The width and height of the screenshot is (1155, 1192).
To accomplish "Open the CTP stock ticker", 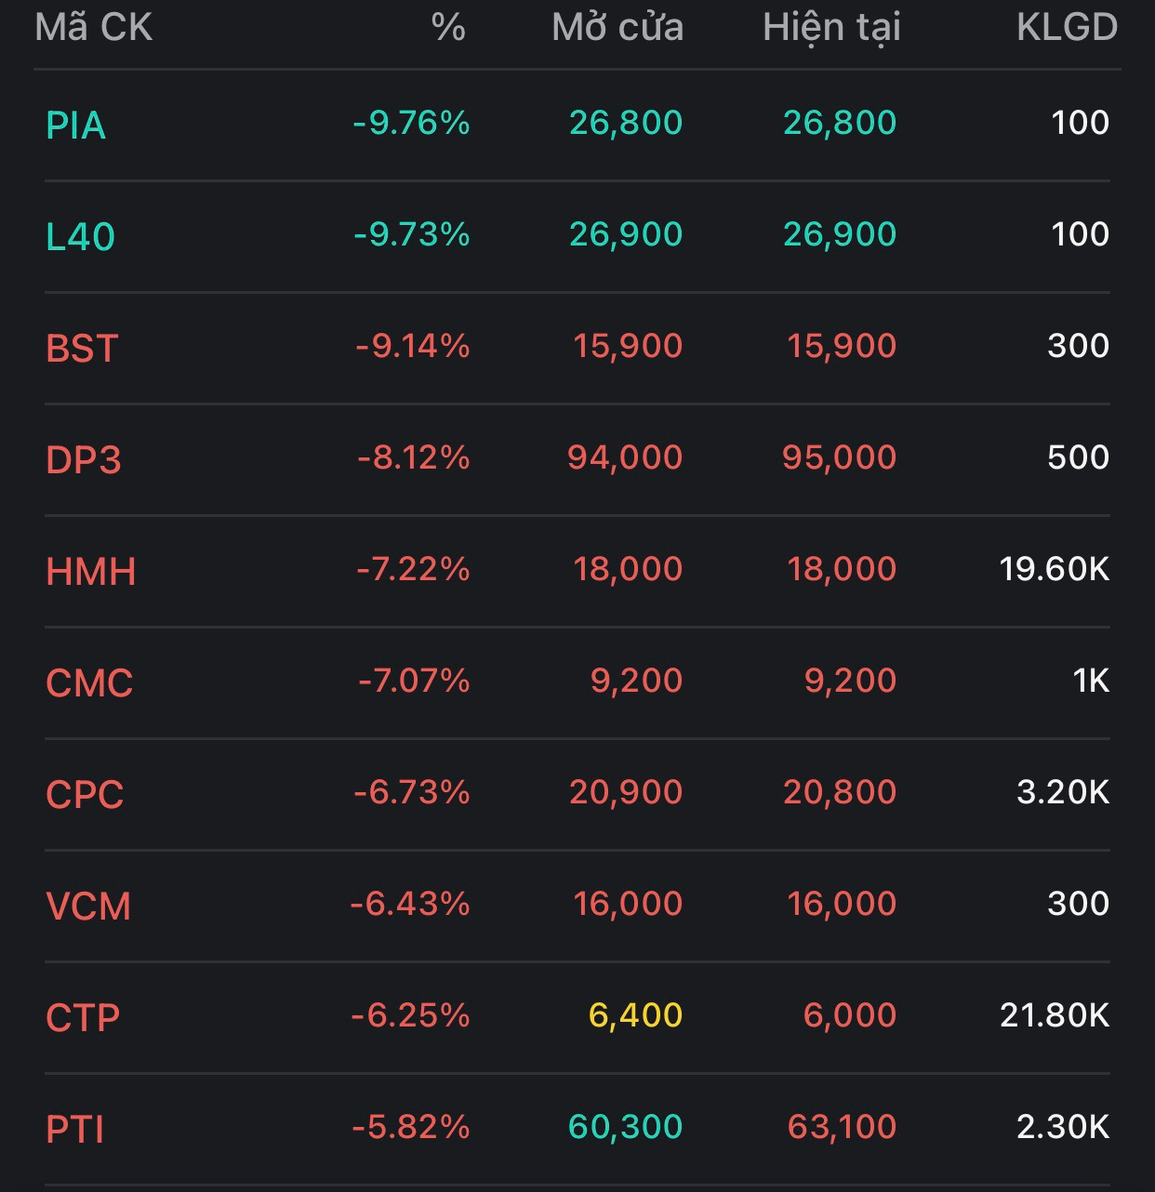I will coord(83,1018).
